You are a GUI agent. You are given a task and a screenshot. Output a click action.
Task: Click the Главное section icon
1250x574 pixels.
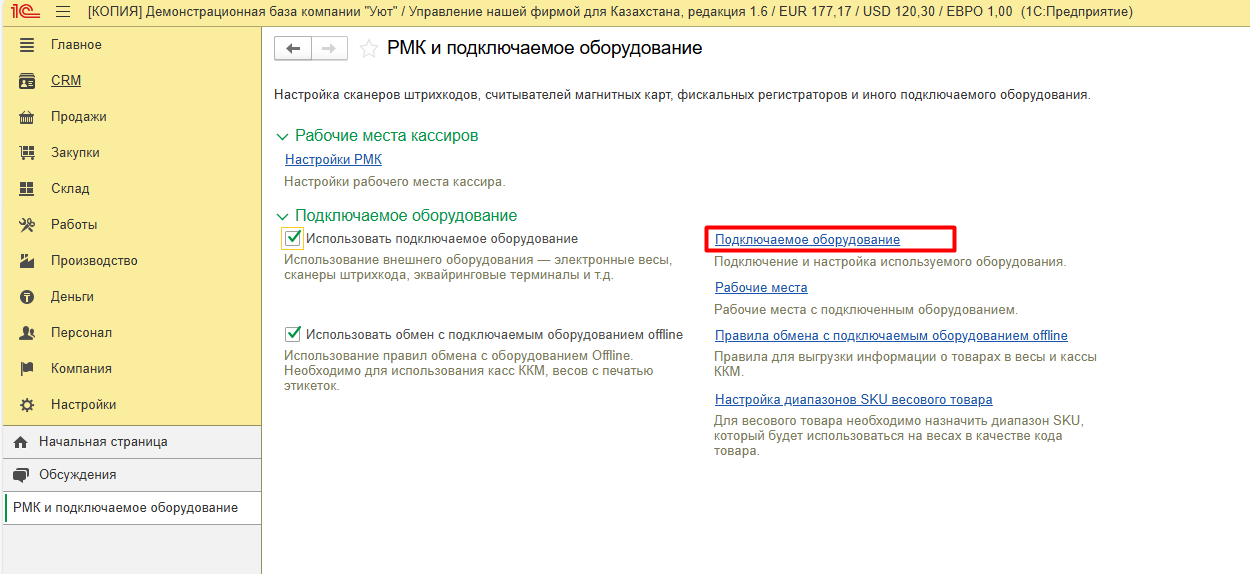[x=28, y=45]
